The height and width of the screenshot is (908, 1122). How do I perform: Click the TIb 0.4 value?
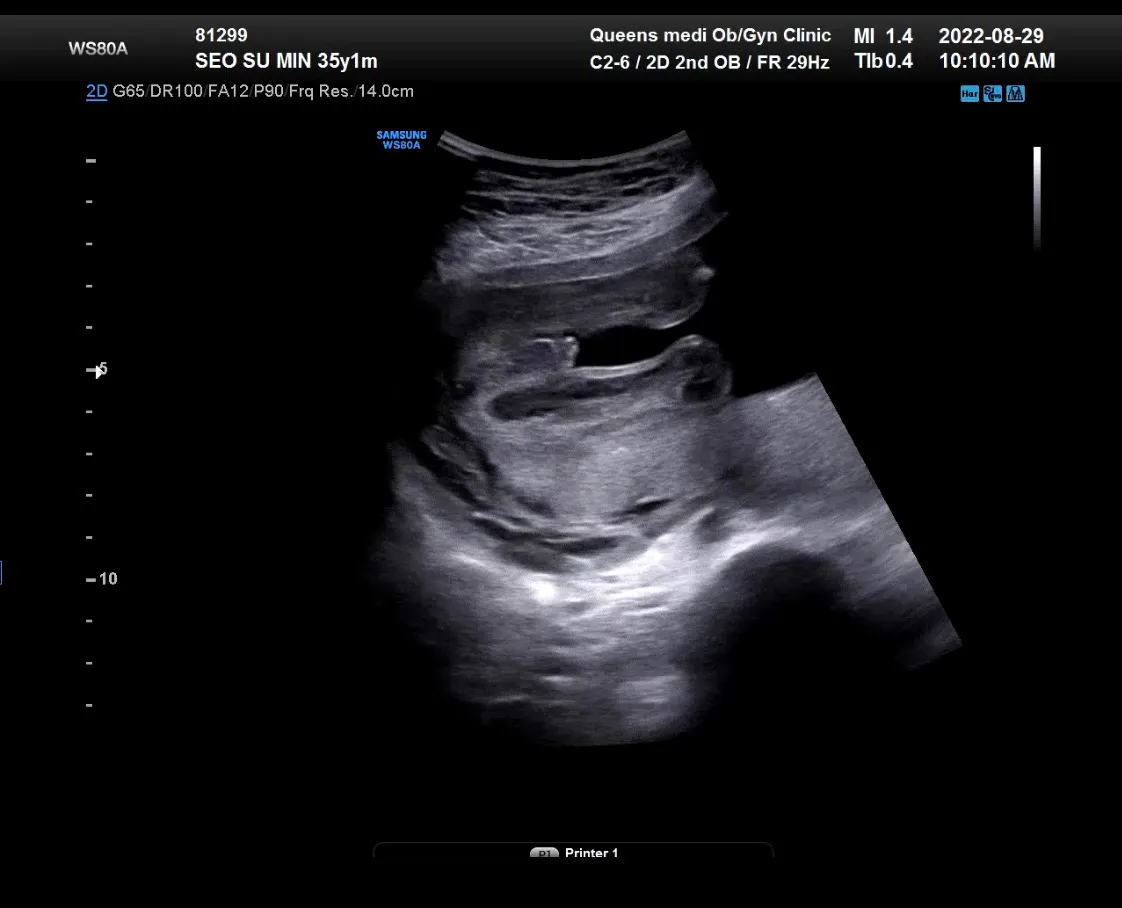click(883, 62)
